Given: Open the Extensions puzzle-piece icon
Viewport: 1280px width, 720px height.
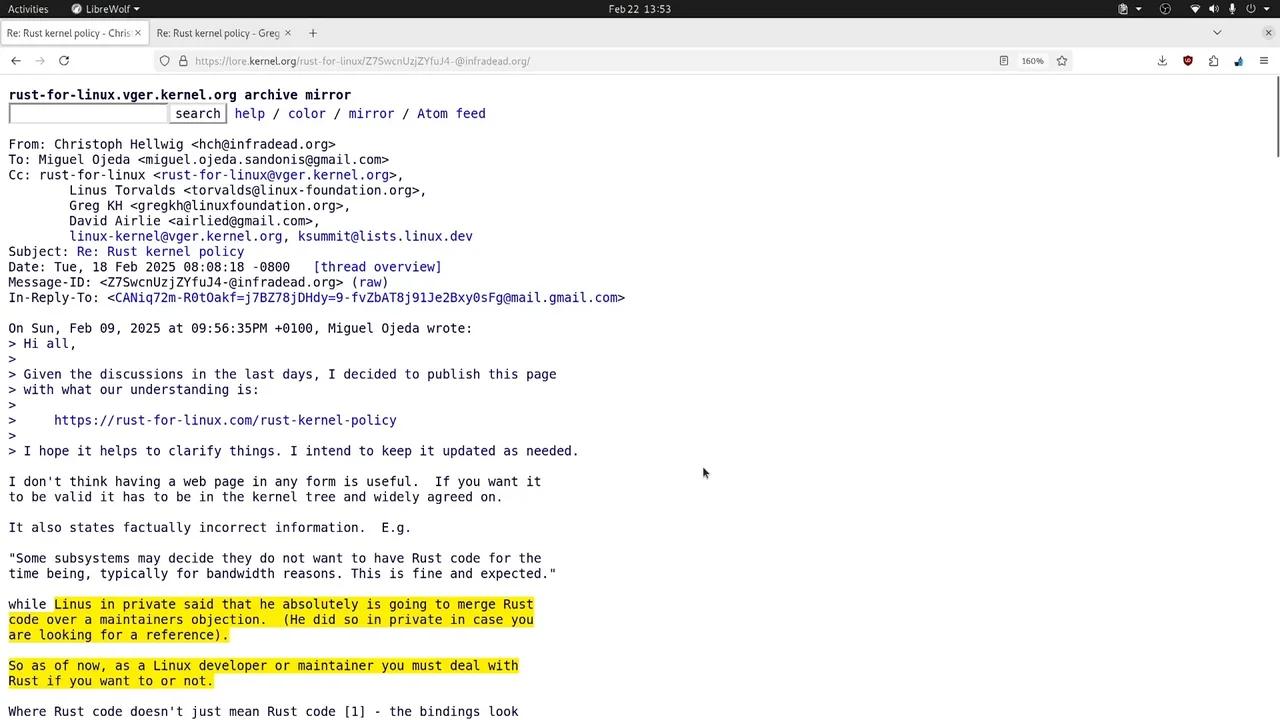Looking at the screenshot, I should 1213,61.
